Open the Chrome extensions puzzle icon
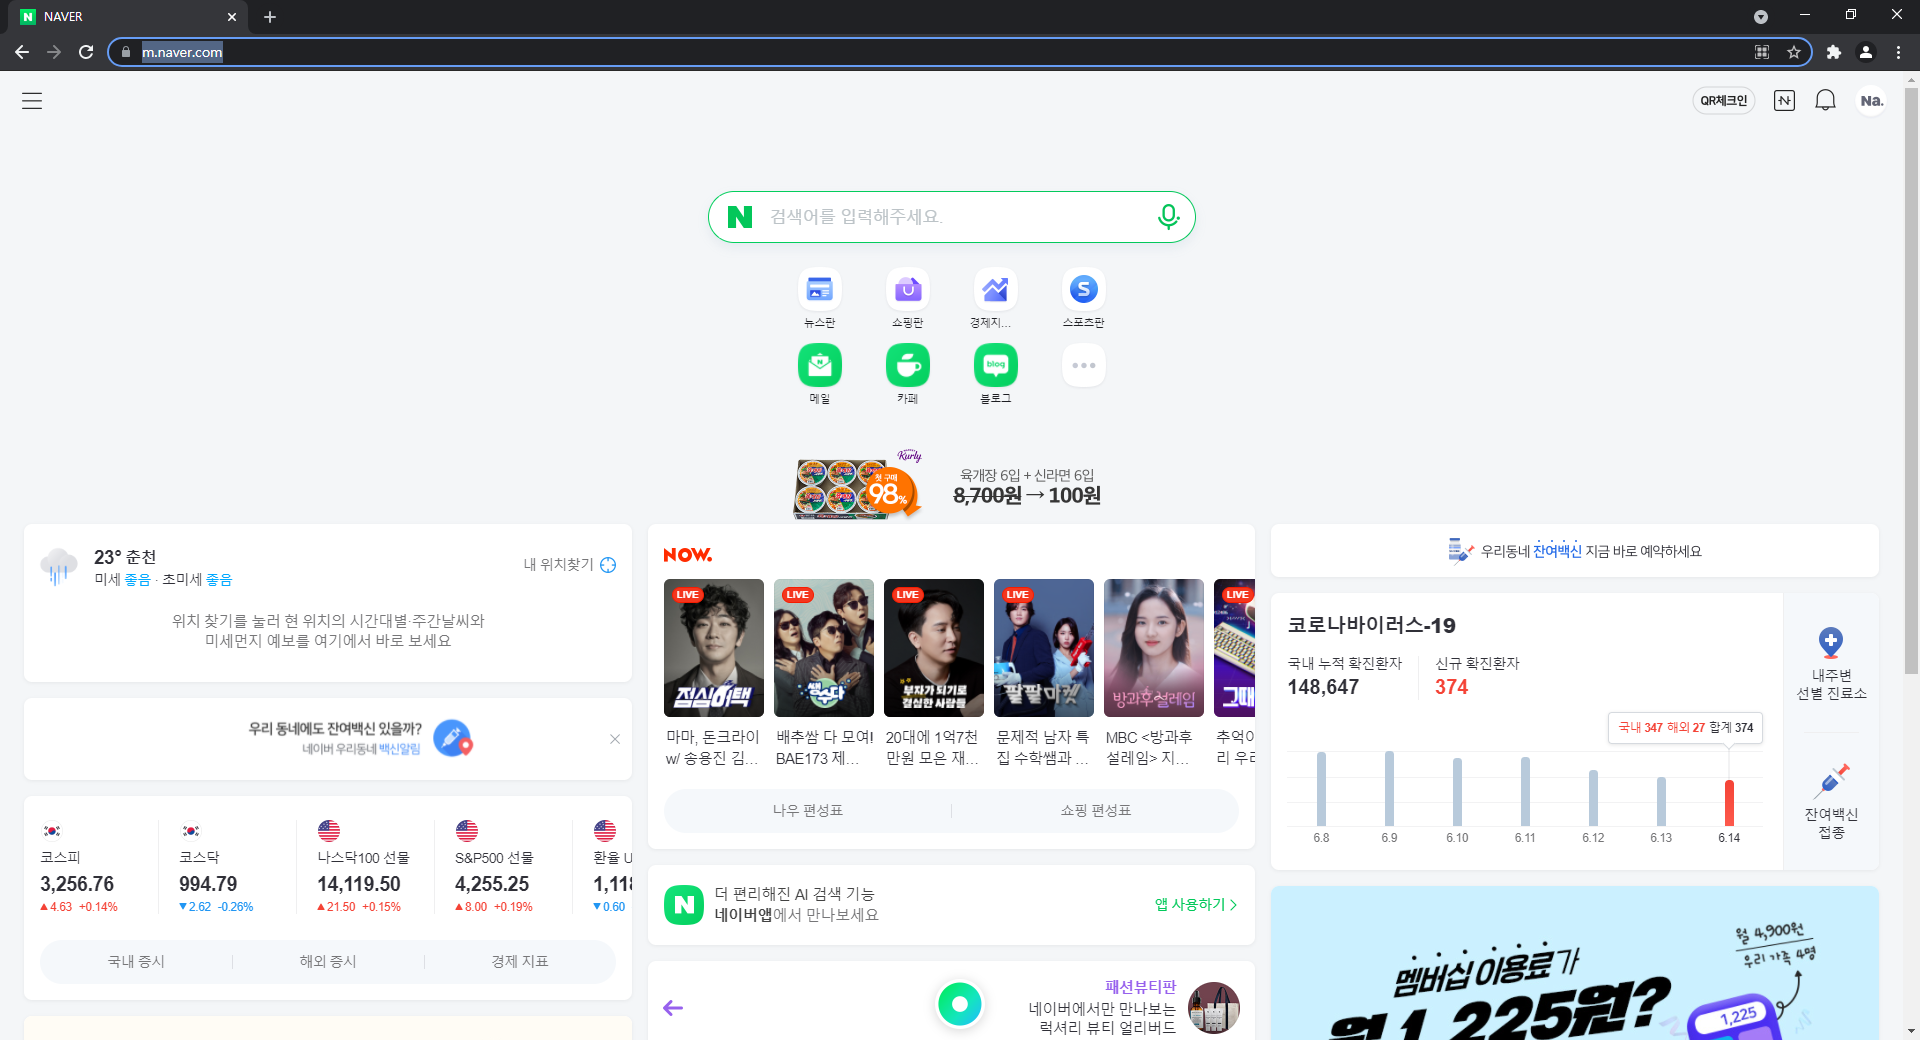This screenshot has width=1920, height=1040. pos(1833,52)
